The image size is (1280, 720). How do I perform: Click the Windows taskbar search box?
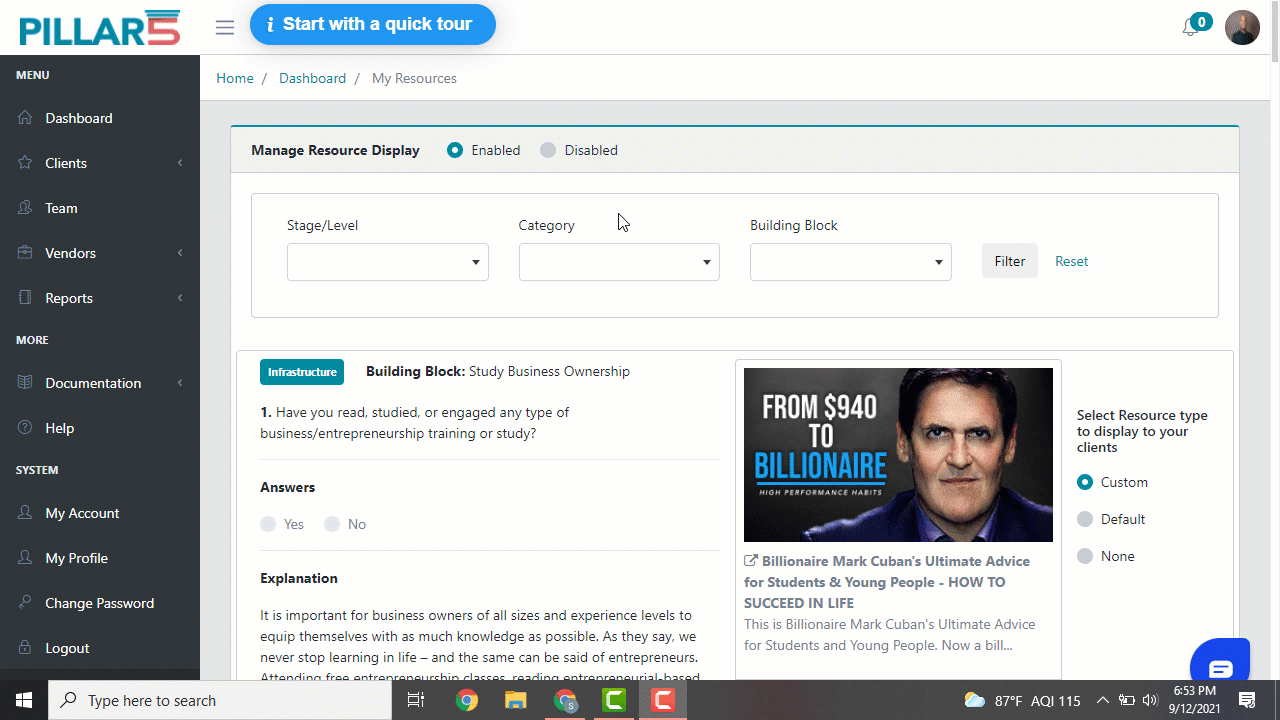point(220,700)
